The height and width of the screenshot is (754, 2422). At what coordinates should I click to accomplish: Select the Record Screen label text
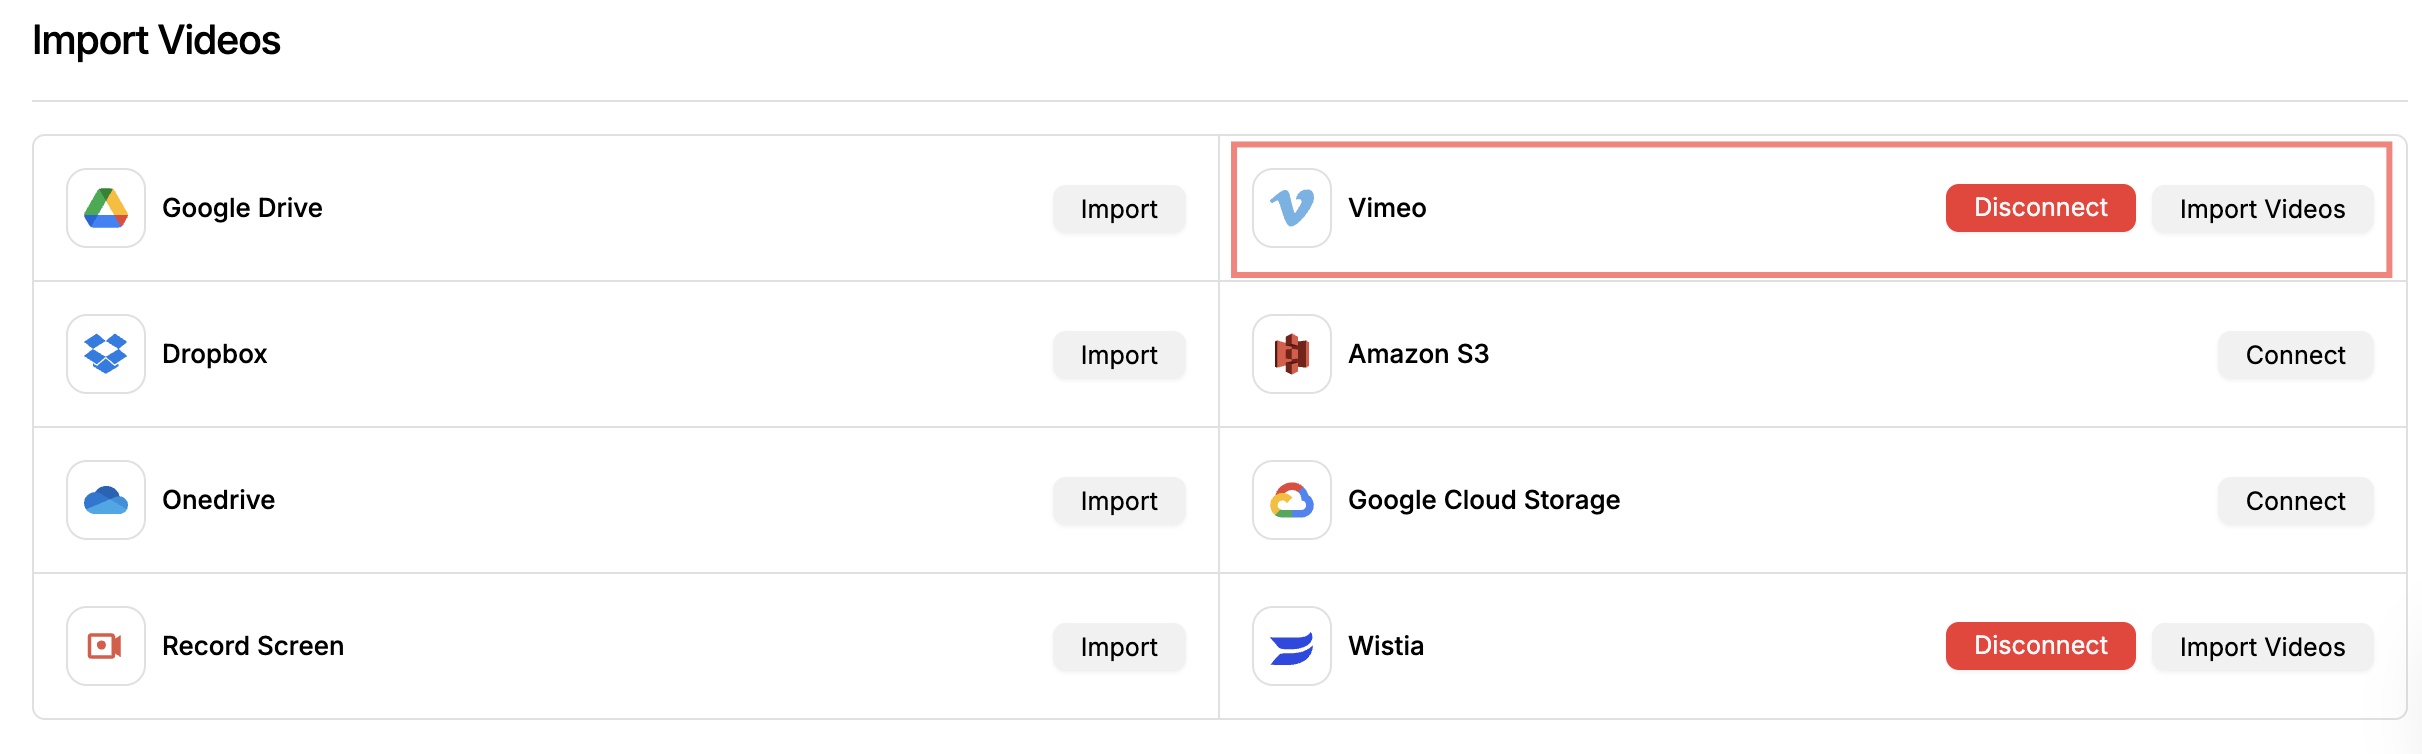253,646
